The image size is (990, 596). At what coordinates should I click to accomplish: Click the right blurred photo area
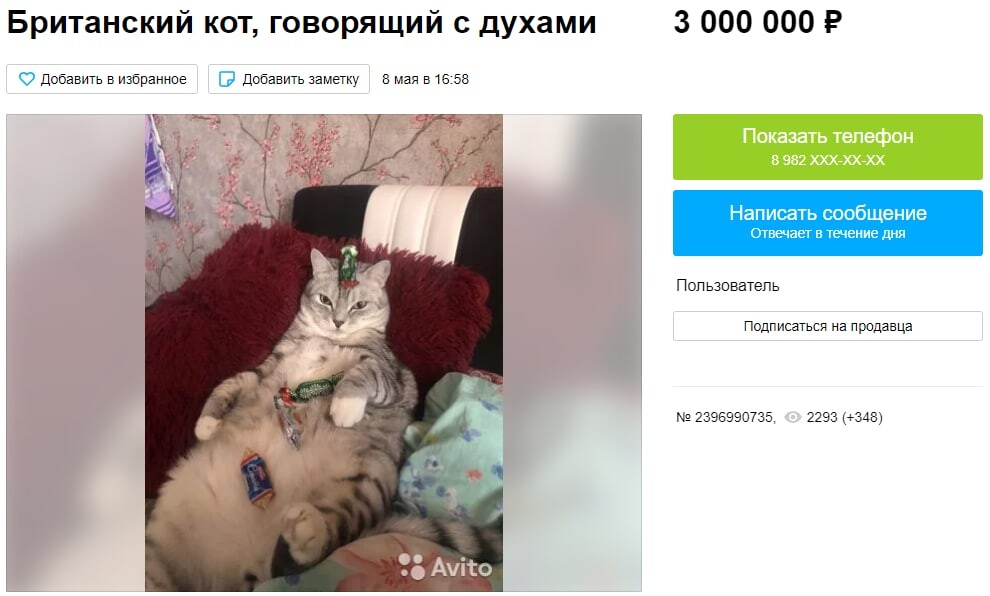572,353
